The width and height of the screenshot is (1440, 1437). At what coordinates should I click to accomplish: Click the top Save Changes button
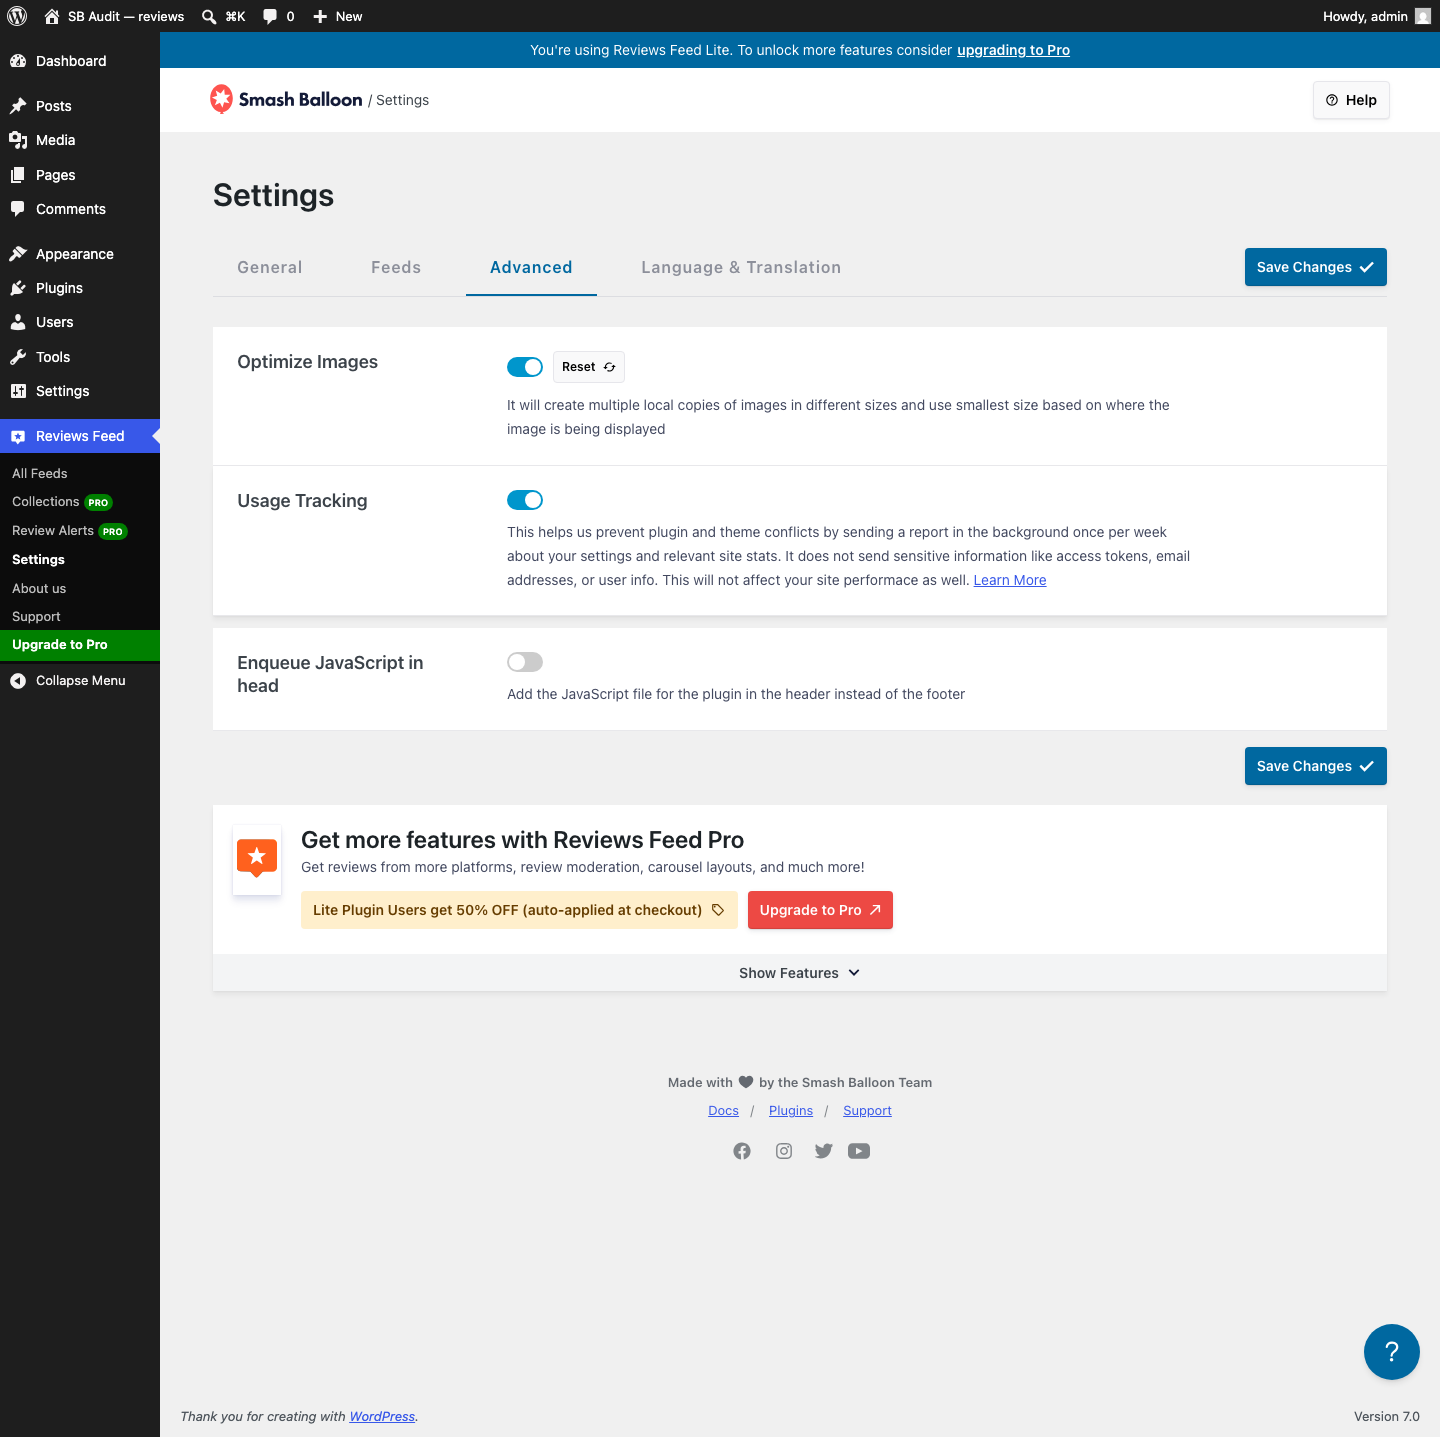tap(1316, 267)
